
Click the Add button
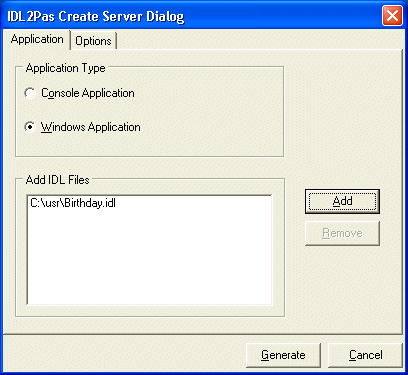tap(342, 201)
